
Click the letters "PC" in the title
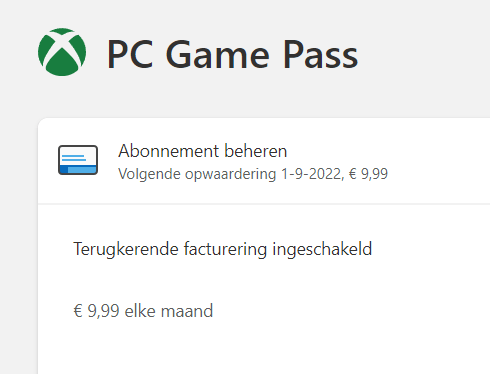click(130, 54)
